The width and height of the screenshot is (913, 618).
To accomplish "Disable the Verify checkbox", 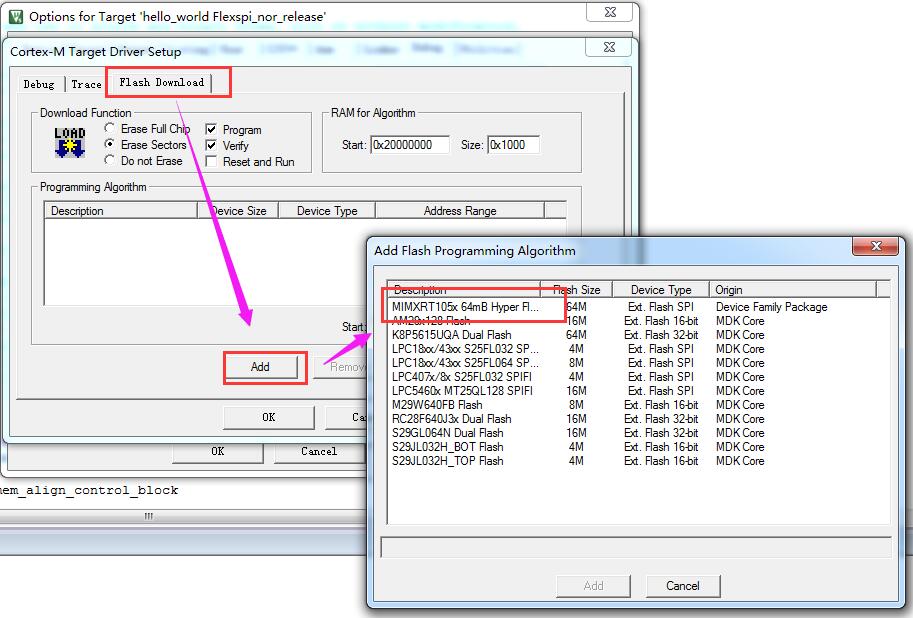I will point(211,146).
